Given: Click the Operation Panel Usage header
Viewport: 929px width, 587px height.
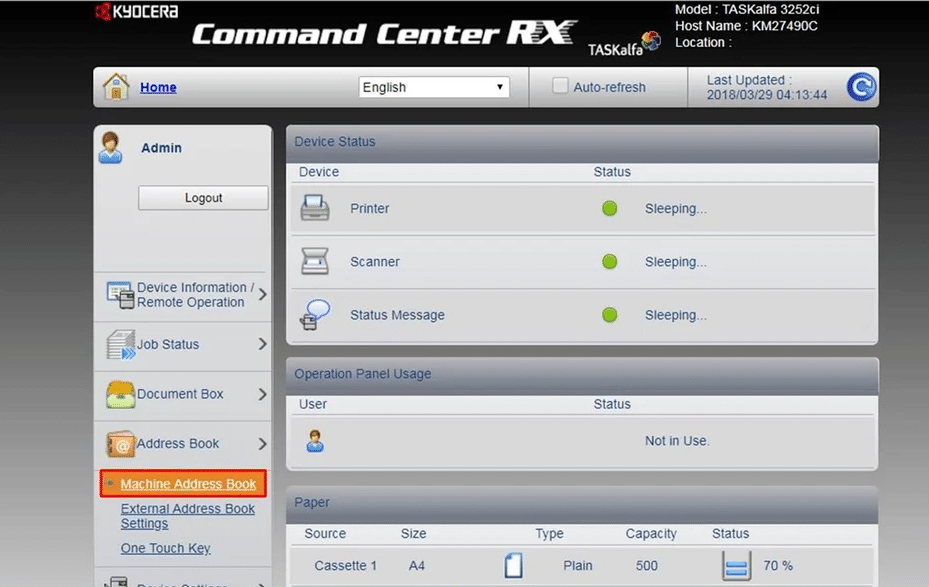Looking at the screenshot, I should tap(582, 374).
